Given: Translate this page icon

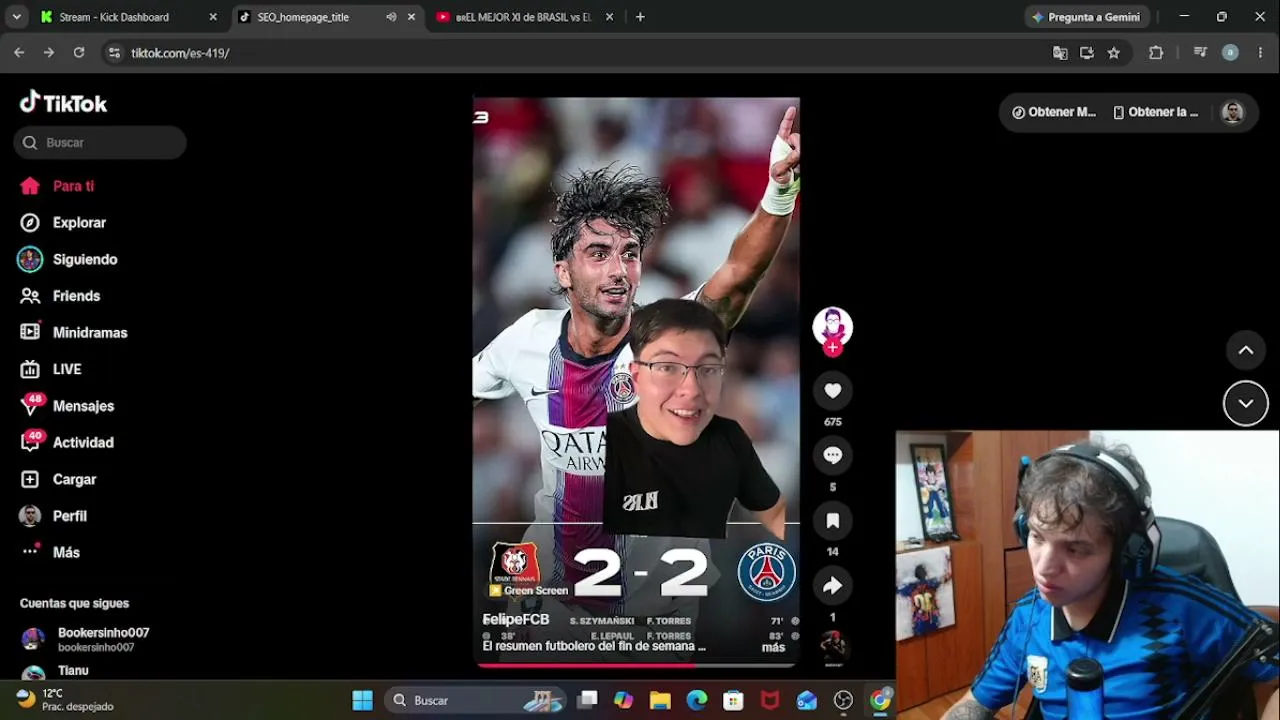Looking at the screenshot, I should pyautogui.click(x=1060, y=53).
